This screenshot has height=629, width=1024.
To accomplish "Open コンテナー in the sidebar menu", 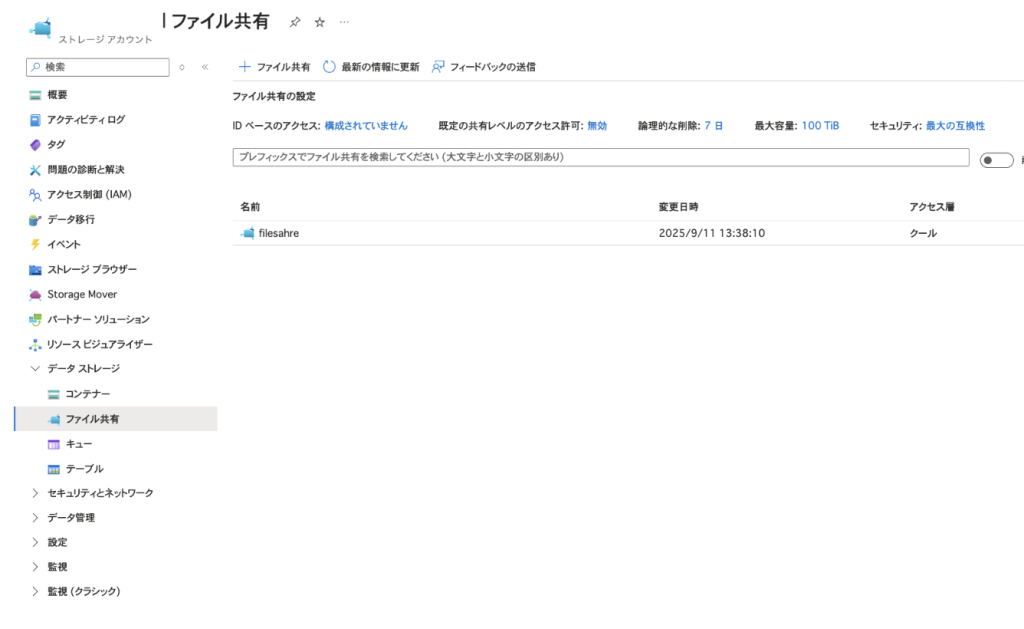I will (87, 394).
